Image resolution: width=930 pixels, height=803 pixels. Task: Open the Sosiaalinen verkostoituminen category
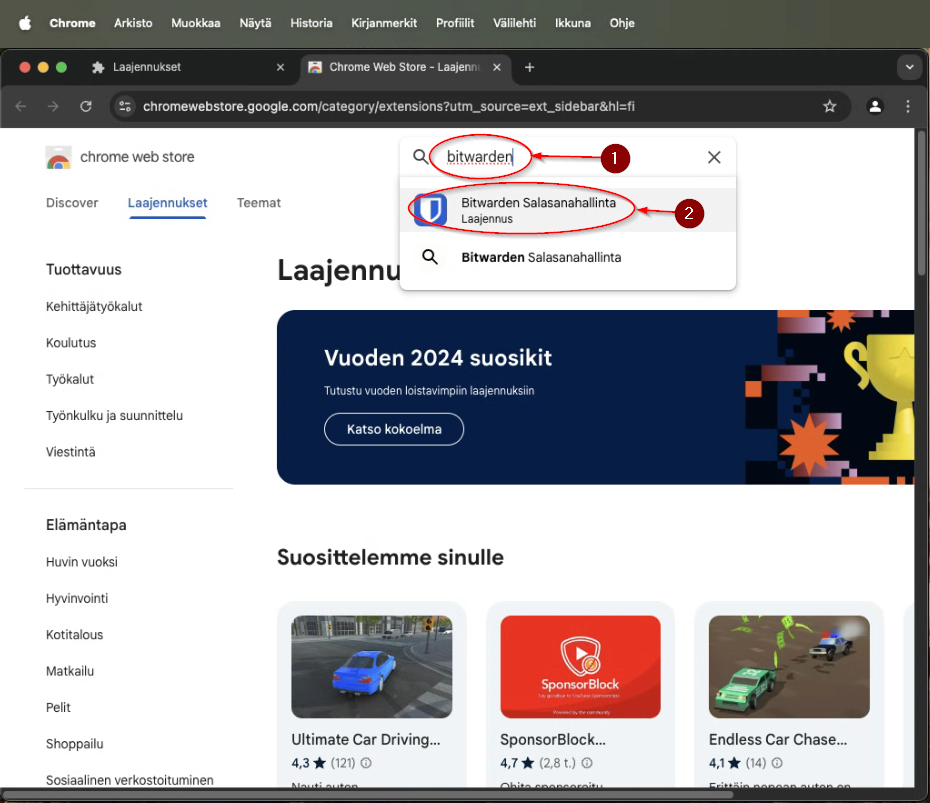coord(130,780)
